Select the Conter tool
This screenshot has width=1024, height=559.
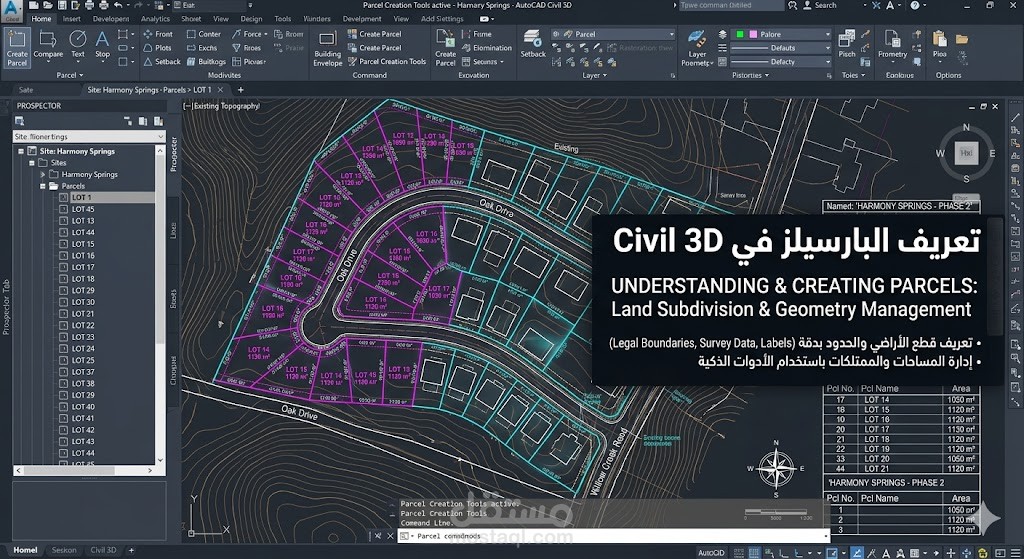pyautogui.click(x=204, y=34)
